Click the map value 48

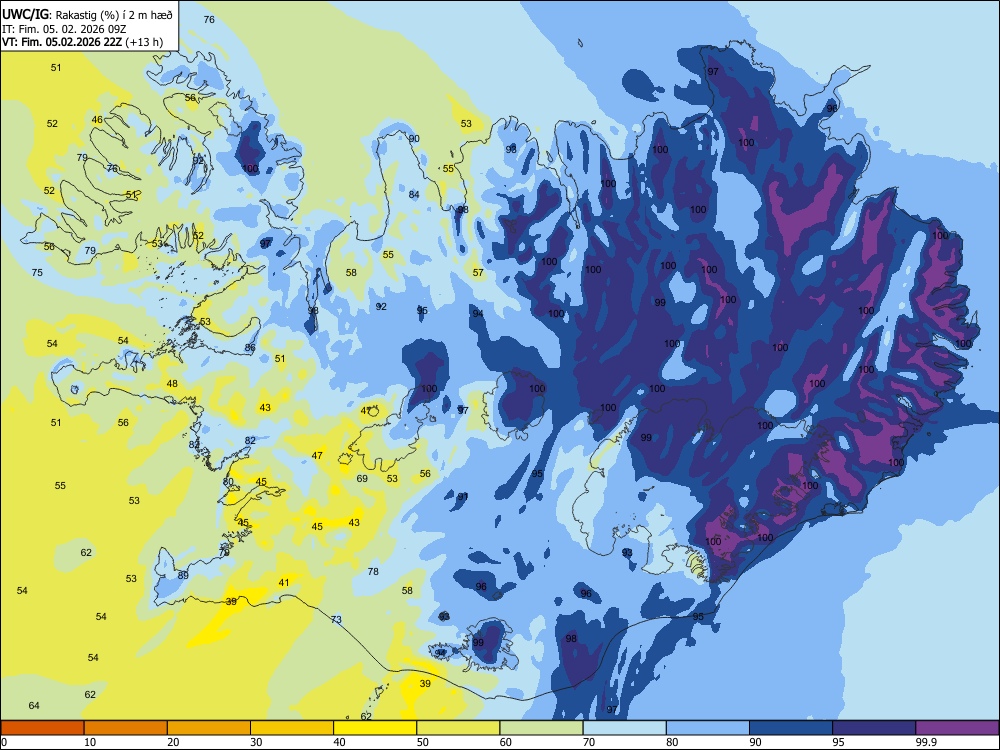click(172, 383)
